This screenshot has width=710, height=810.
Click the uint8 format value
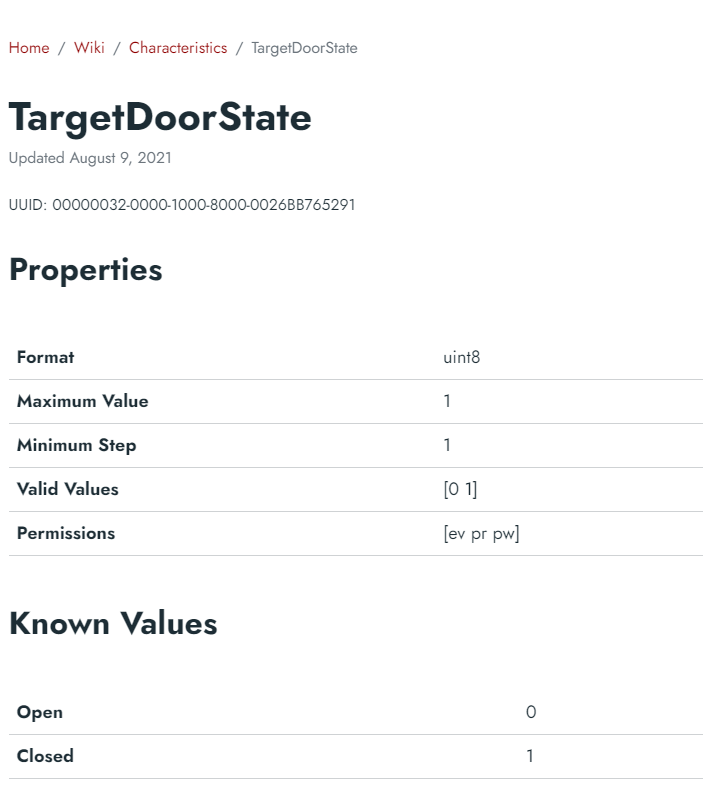point(461,357)
